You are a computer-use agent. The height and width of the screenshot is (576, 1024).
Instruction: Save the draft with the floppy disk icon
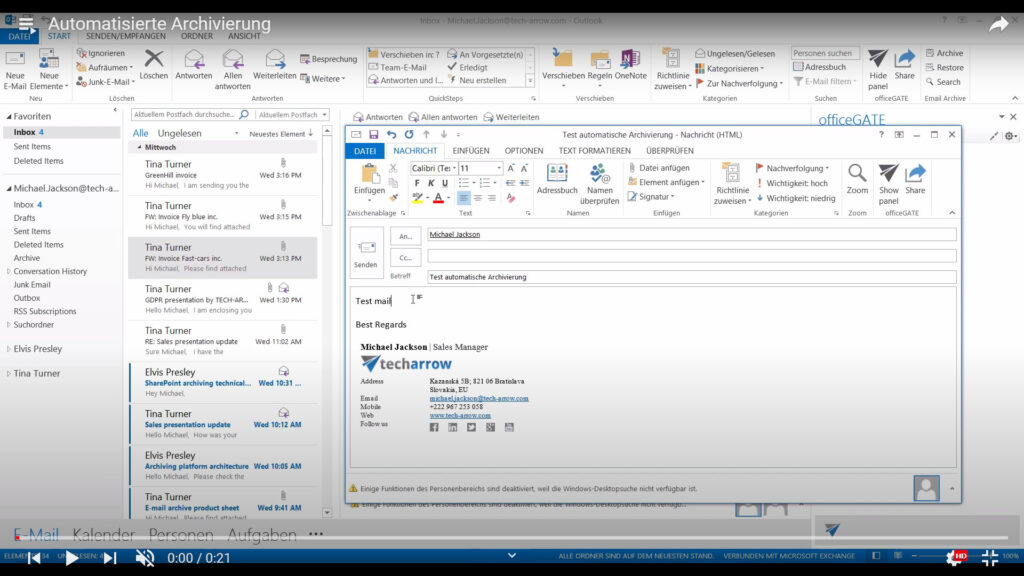pyautogui.click(x=373, y=134)
